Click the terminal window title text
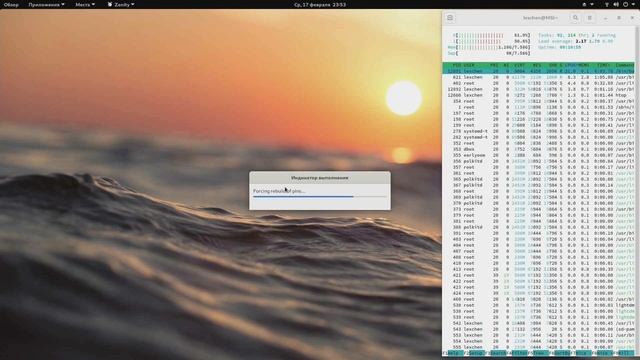 tap(540, 18)
